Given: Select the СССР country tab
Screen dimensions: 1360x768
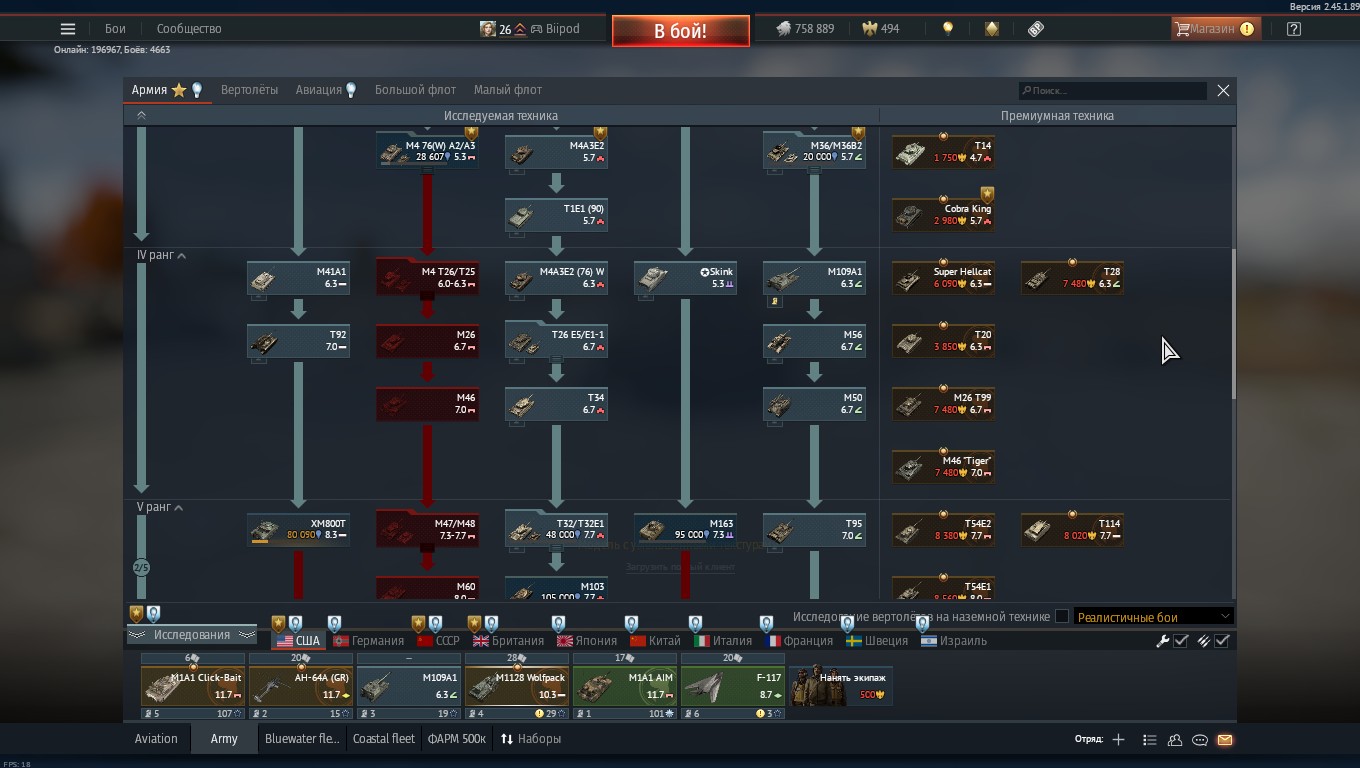Looking at the screenshot, I should coord(439,641).
